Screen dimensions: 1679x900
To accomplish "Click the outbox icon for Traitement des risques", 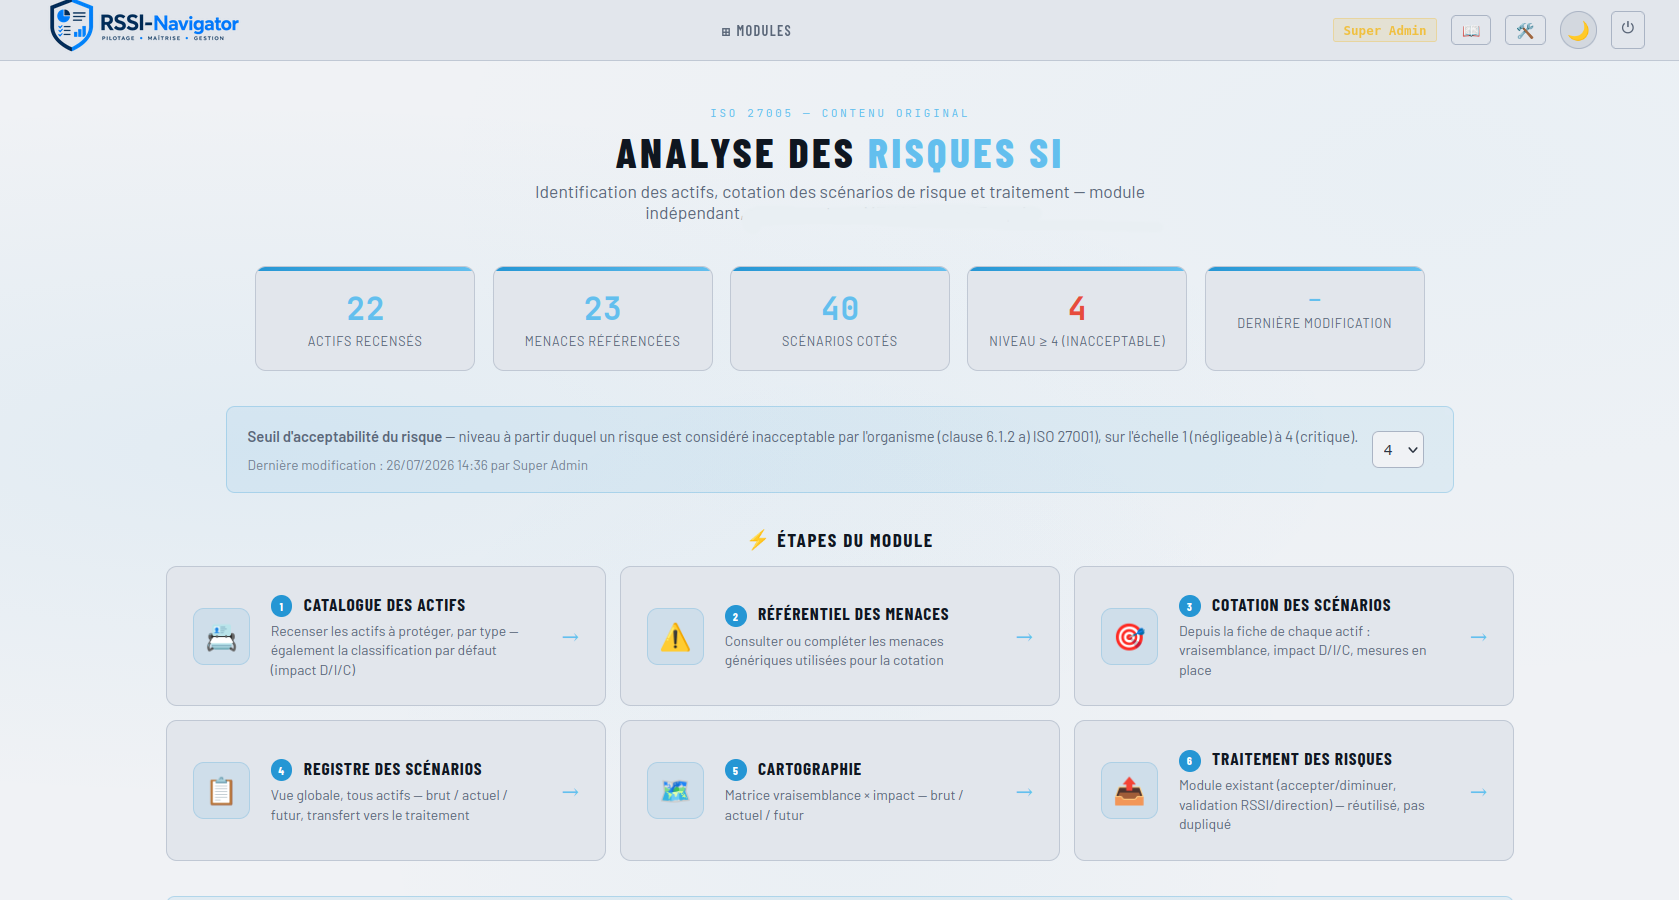I will pos(1129,791).
